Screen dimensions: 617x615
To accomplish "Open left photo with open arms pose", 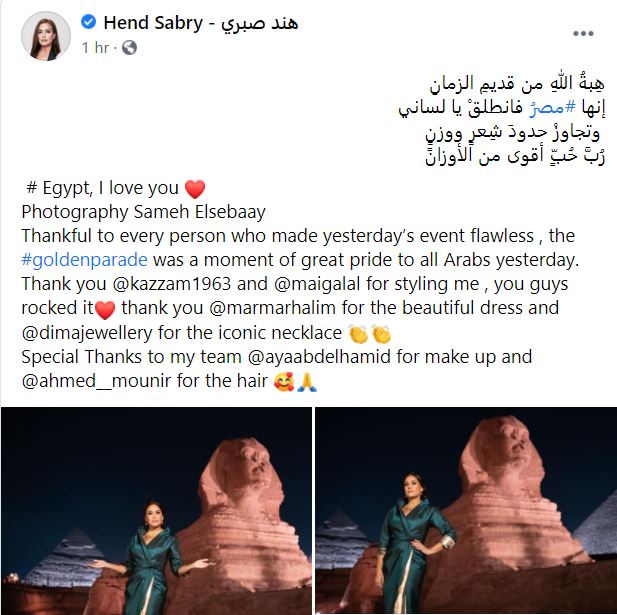I will [x=156, y=511].
